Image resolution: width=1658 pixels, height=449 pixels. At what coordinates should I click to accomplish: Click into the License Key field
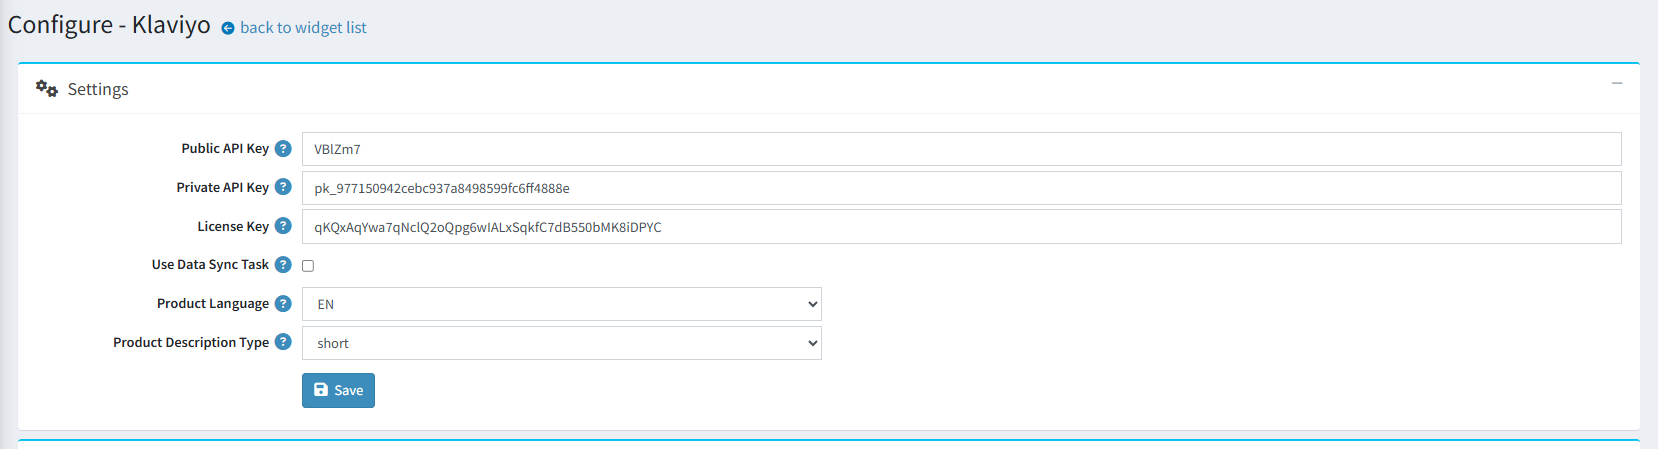pyautogui.click(x=961, y=226)
